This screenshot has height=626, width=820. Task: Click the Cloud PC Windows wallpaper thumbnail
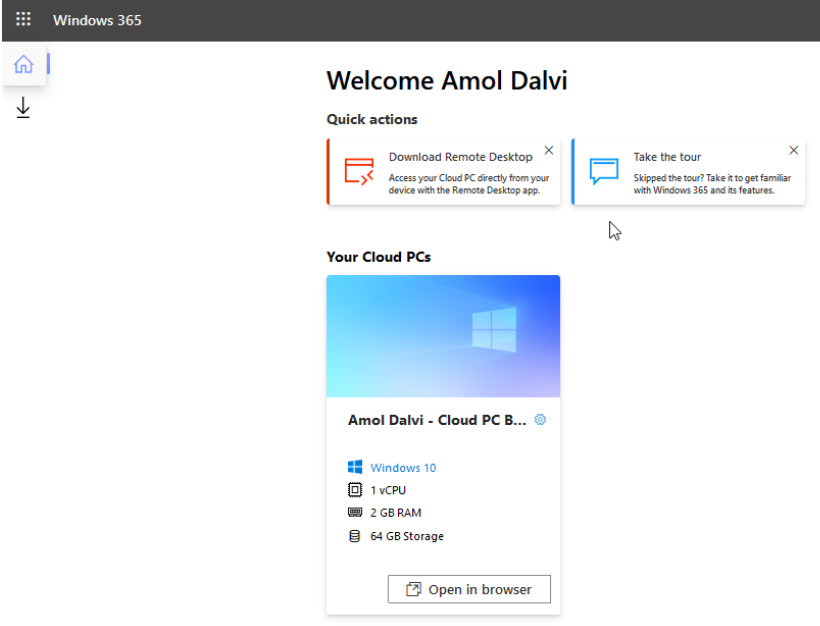pos(443,335)
